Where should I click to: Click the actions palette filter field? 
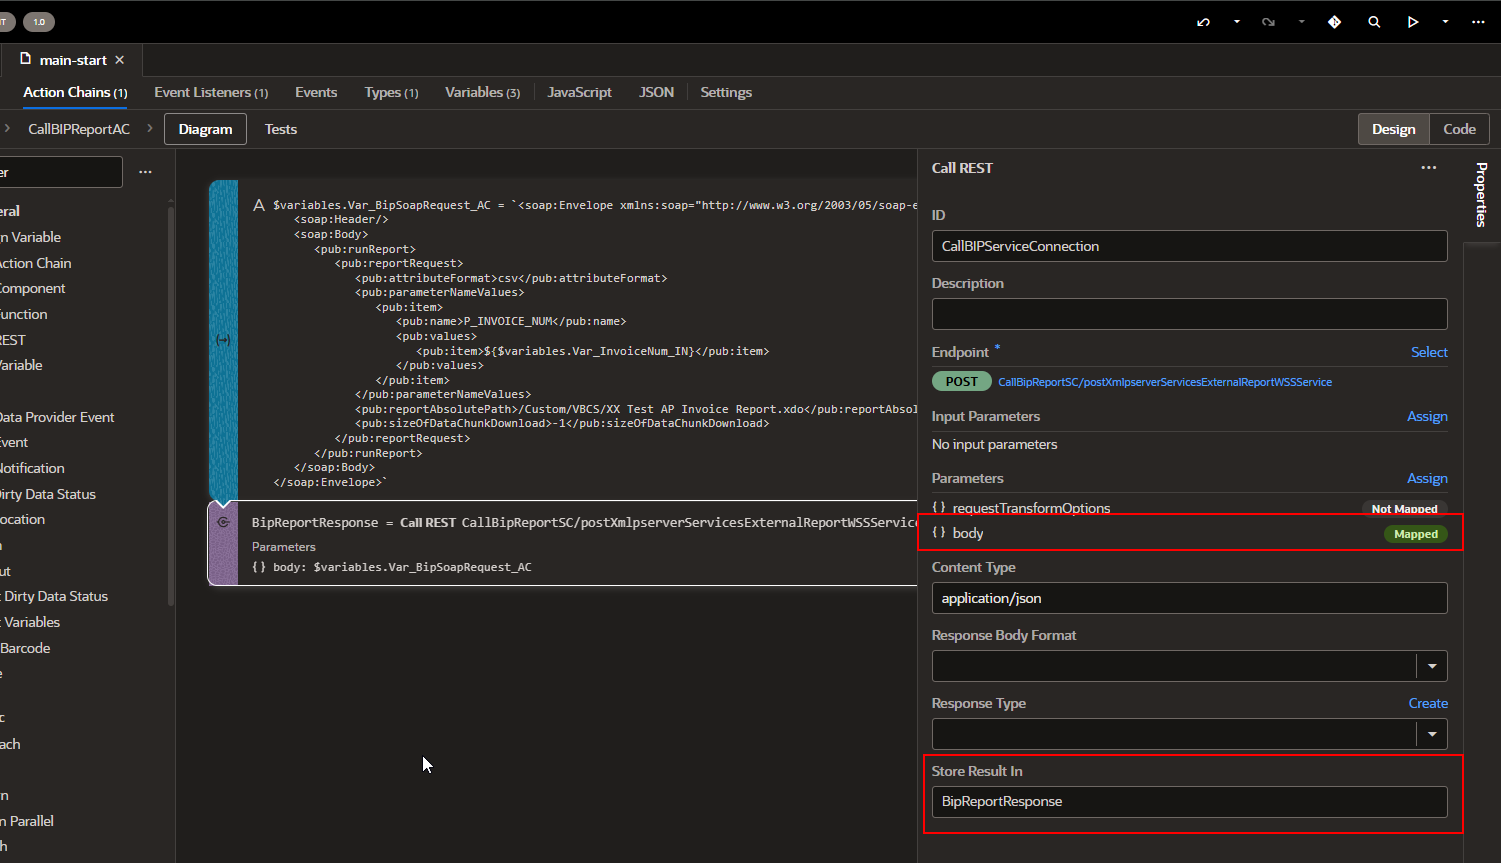click(60, 172)
